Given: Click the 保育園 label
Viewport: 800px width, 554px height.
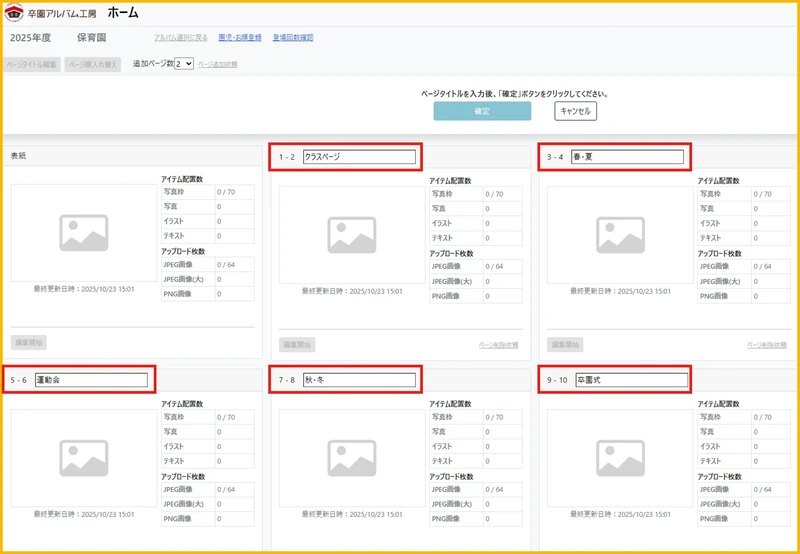Looking at the screenshot, I should coord(92,38).
